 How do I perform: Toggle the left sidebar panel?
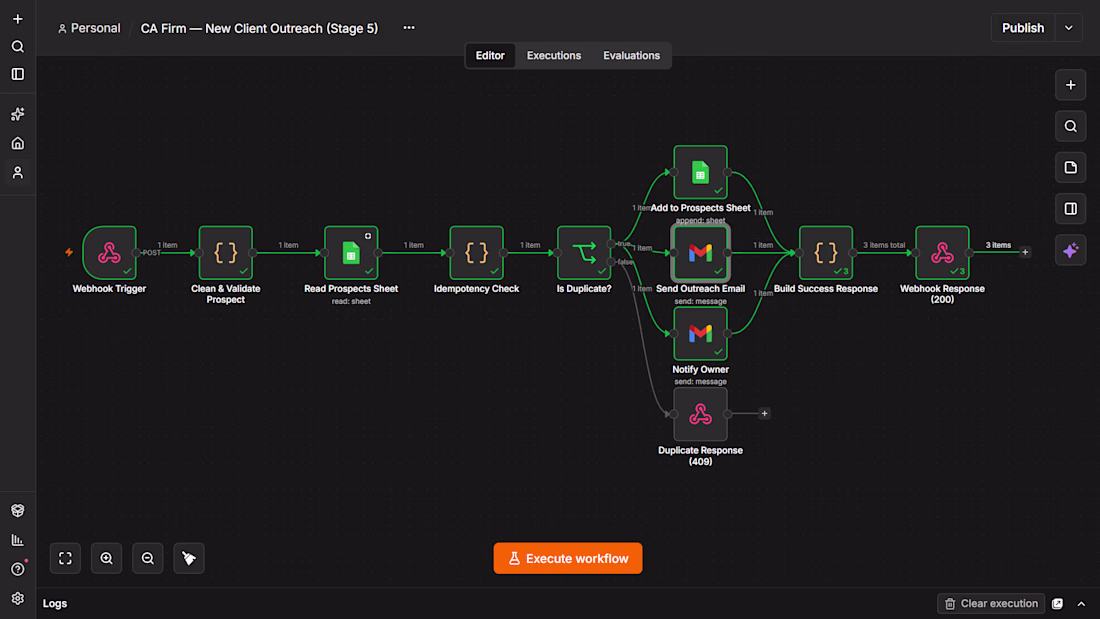pos(18,74)
